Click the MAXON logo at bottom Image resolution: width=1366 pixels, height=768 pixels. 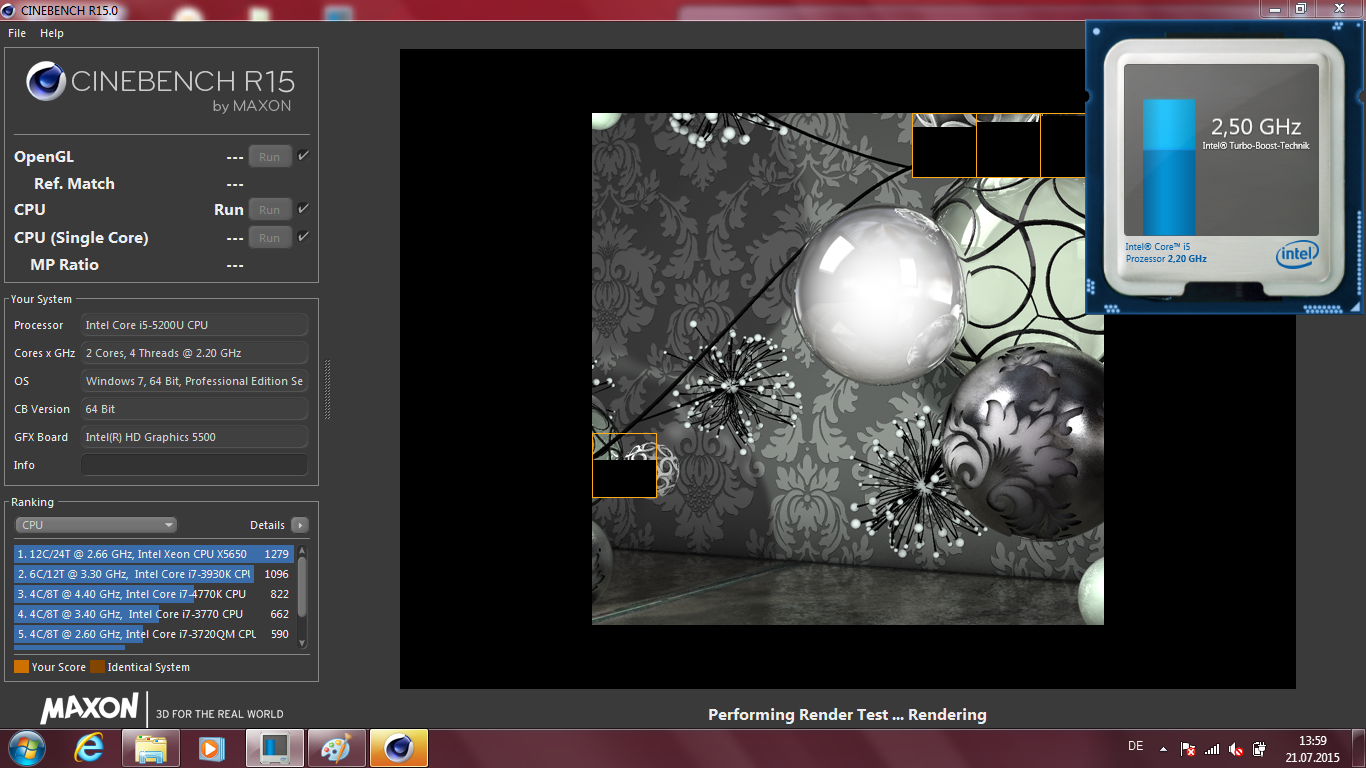pos(90,708)
